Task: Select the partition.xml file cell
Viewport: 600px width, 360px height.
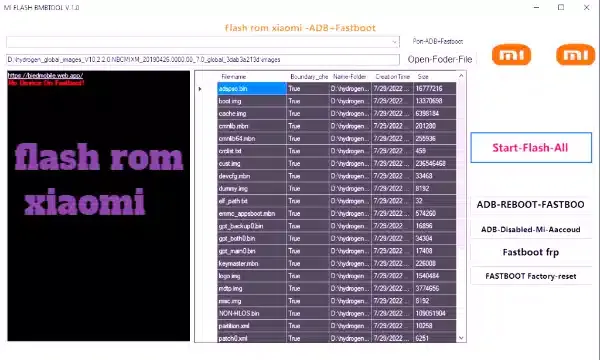Action: coord(252,326)
